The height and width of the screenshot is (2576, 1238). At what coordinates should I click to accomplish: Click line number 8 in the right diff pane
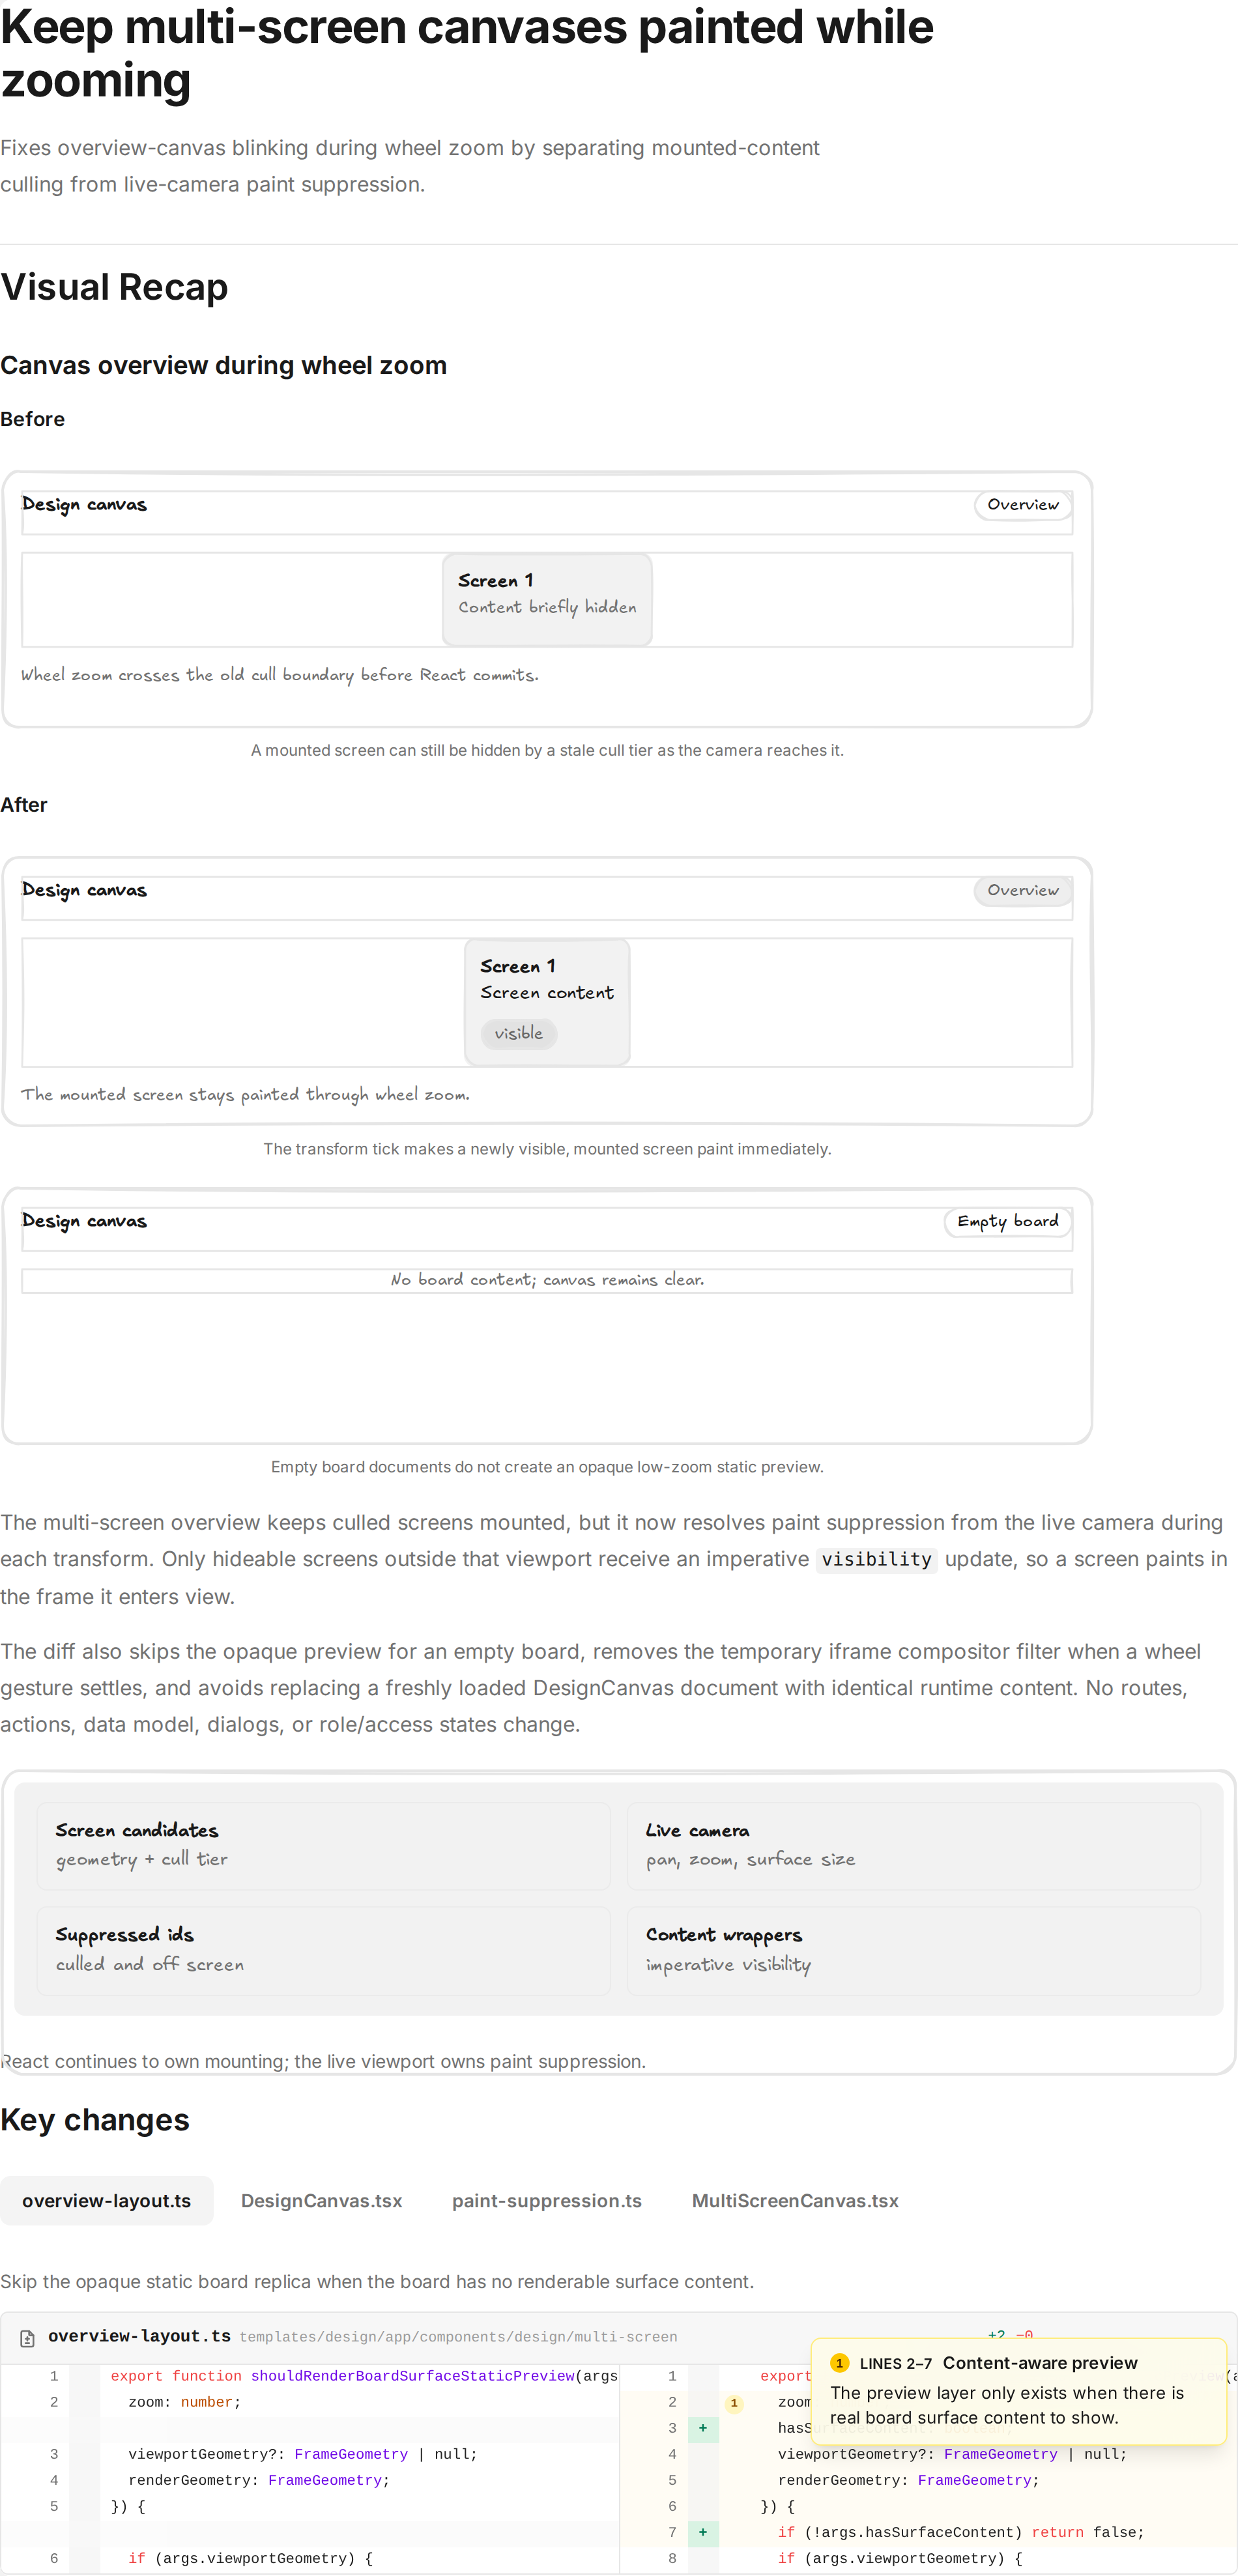pos(672,2558)
